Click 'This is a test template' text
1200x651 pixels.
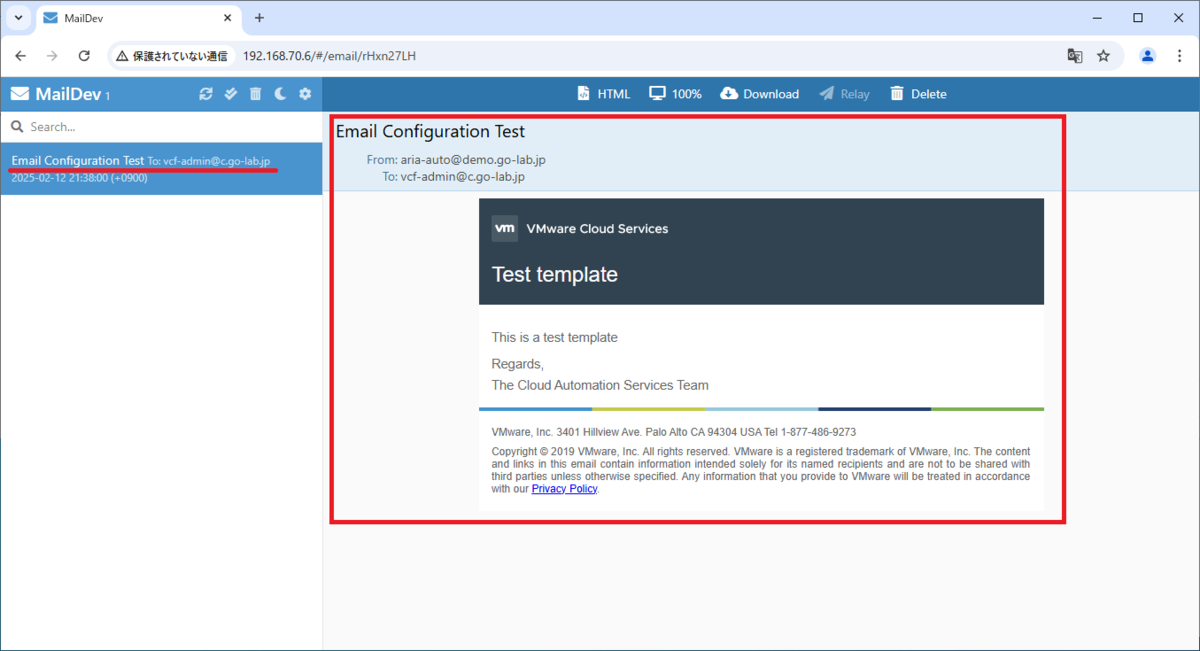point(555,337)
